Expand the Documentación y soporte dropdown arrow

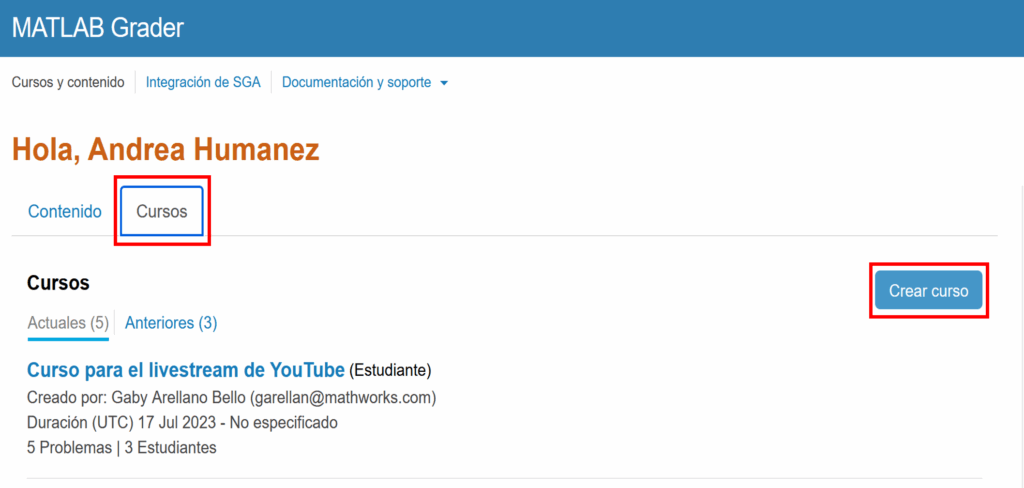444,83
